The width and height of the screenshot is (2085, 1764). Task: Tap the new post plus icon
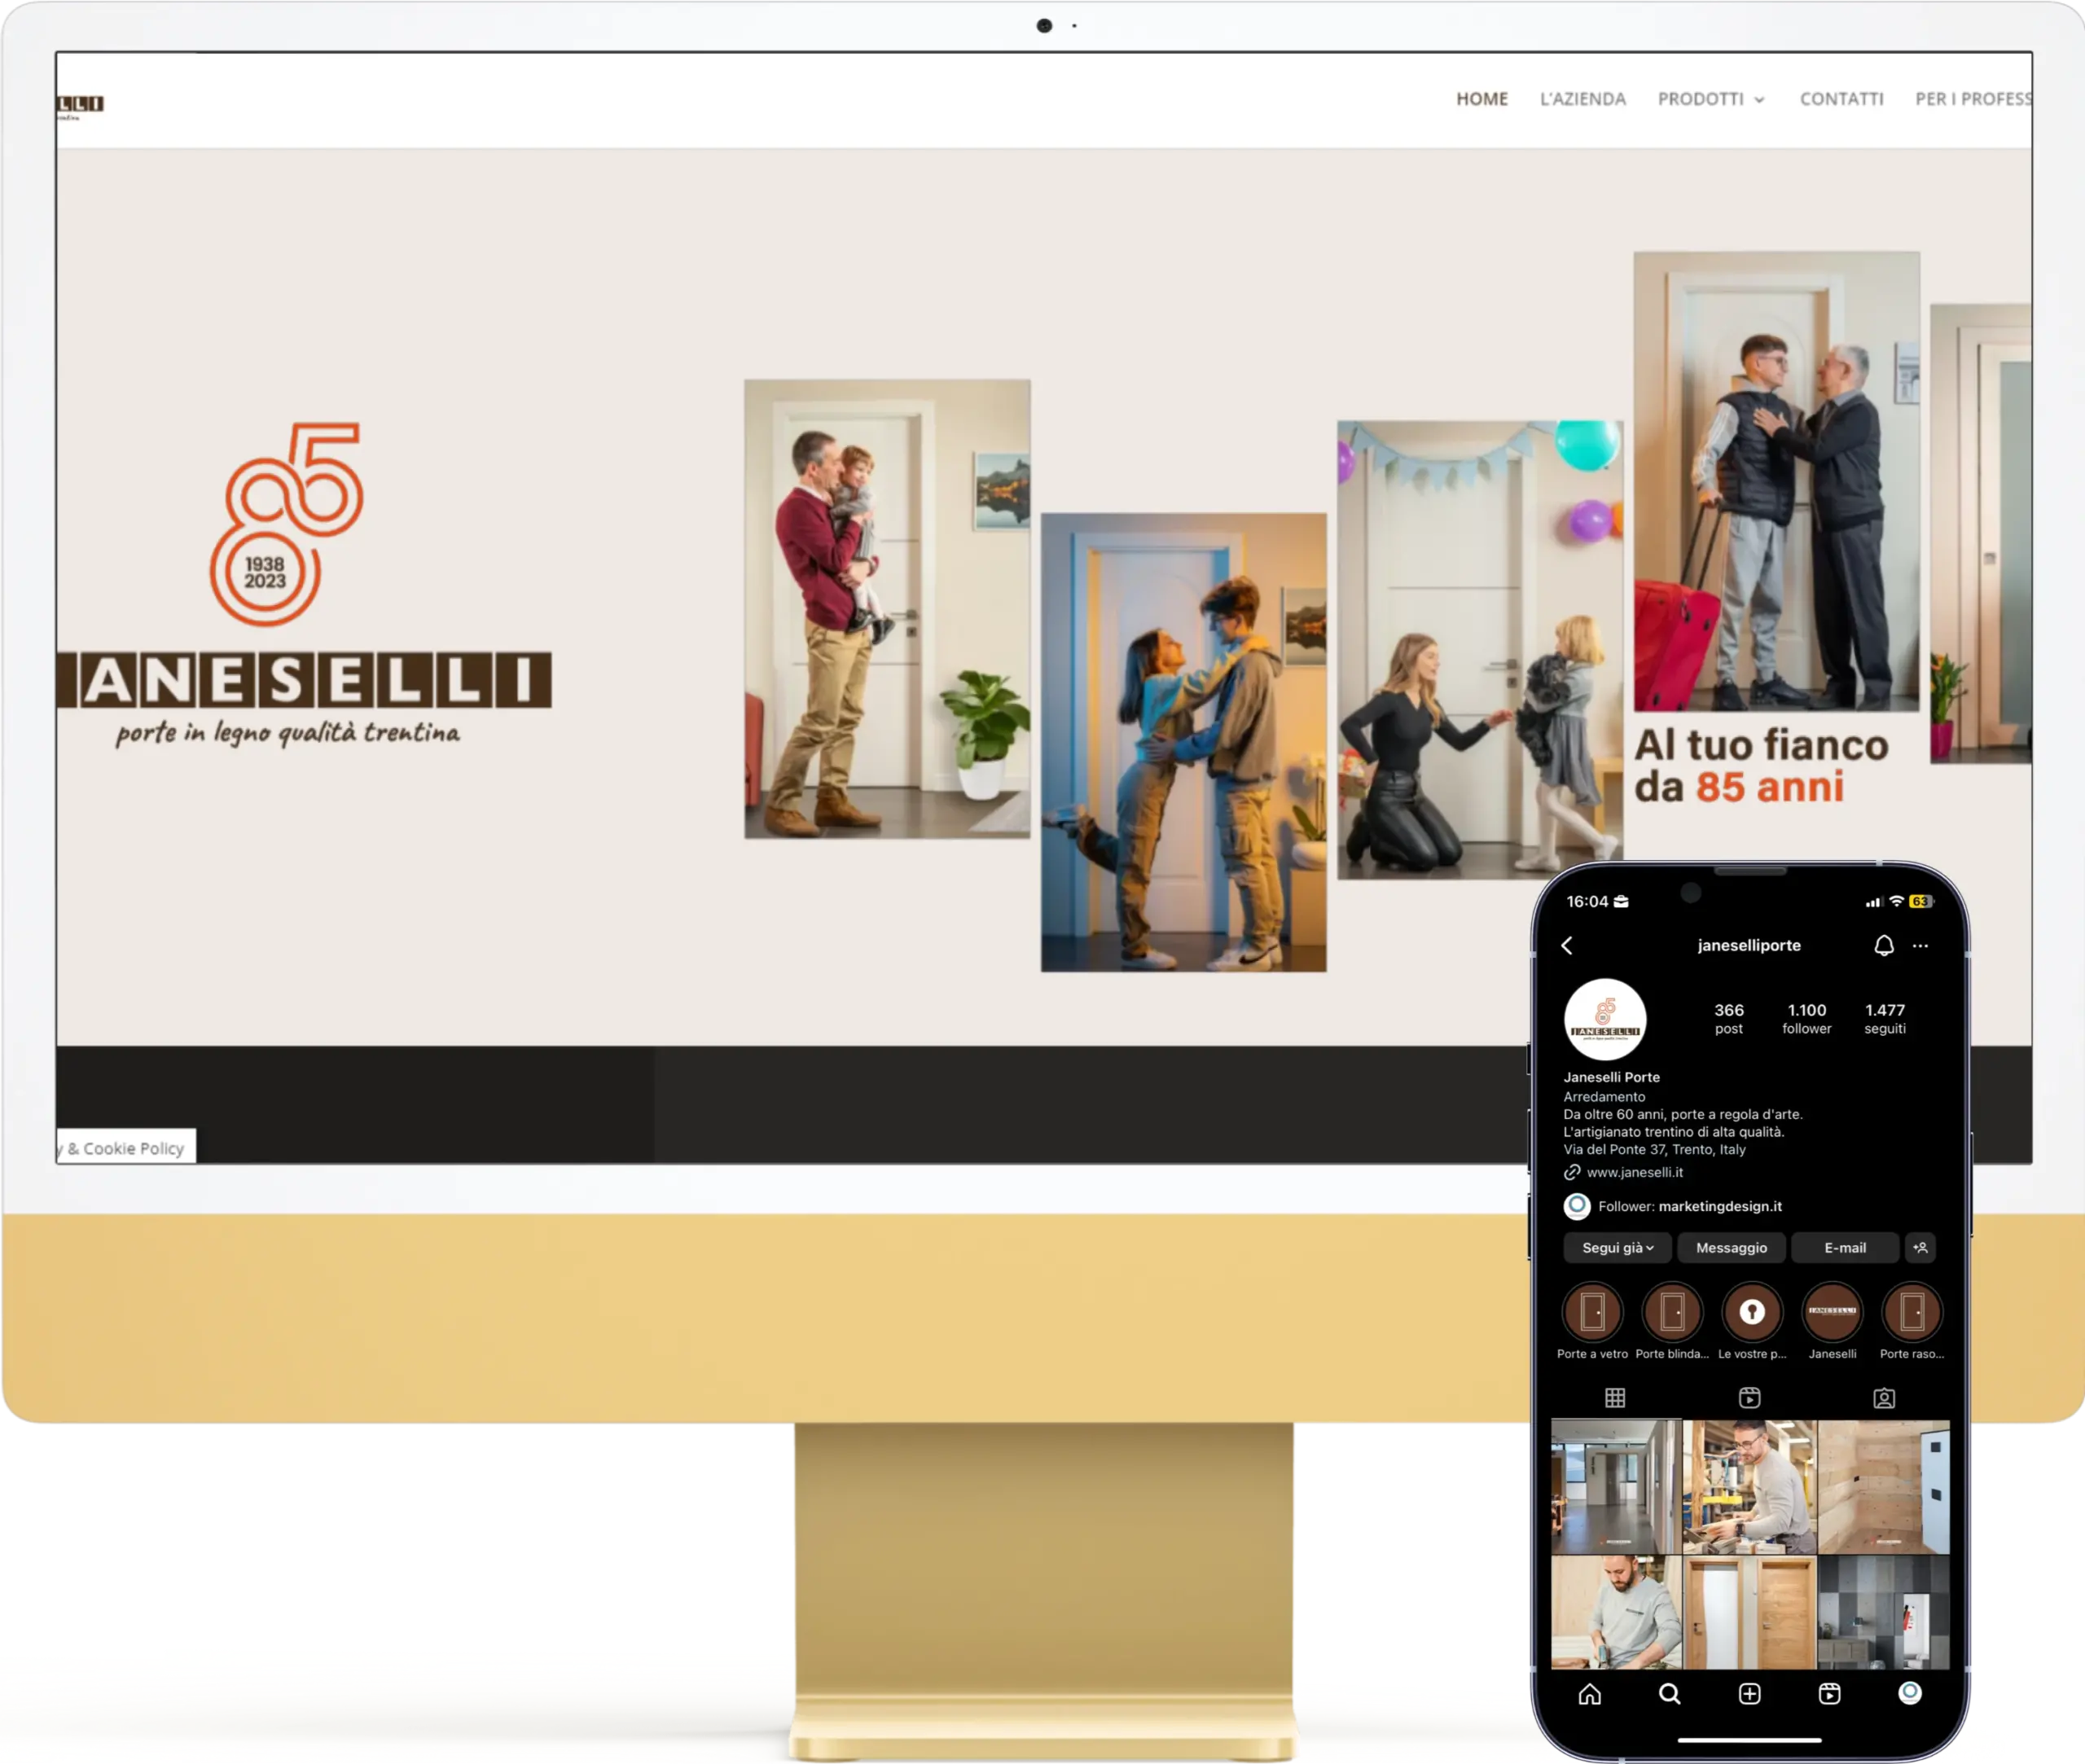1750,1693
